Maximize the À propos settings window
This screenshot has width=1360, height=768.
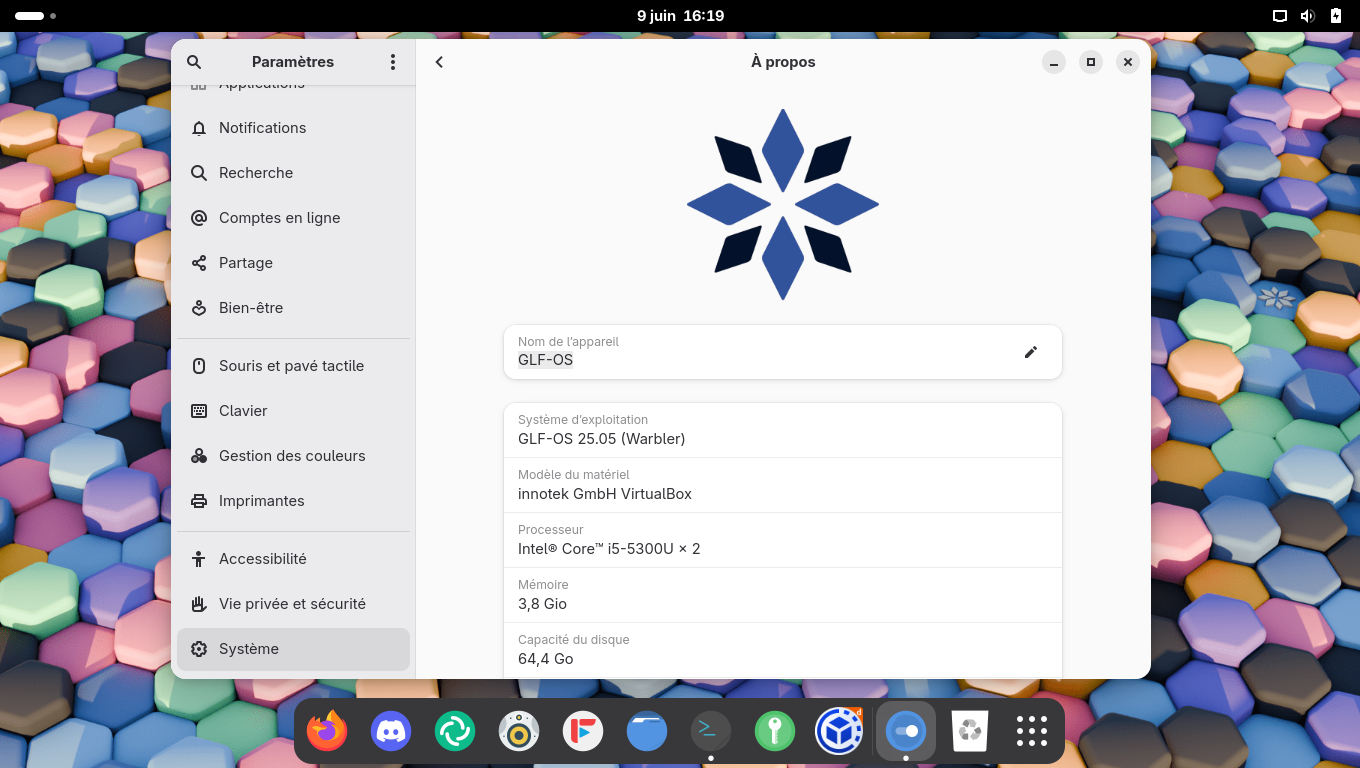[1091, 62]
